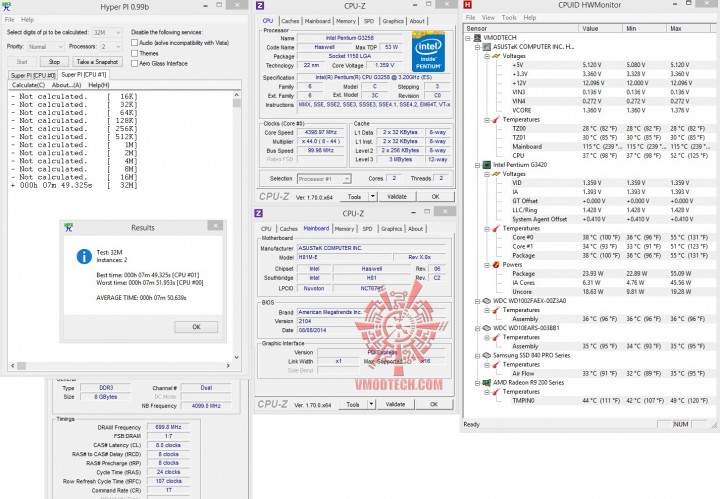Open HWMonitor Tools menu
Image resolution: width=720 pixels, height=499 pixels.
click(x=509, y=17)
